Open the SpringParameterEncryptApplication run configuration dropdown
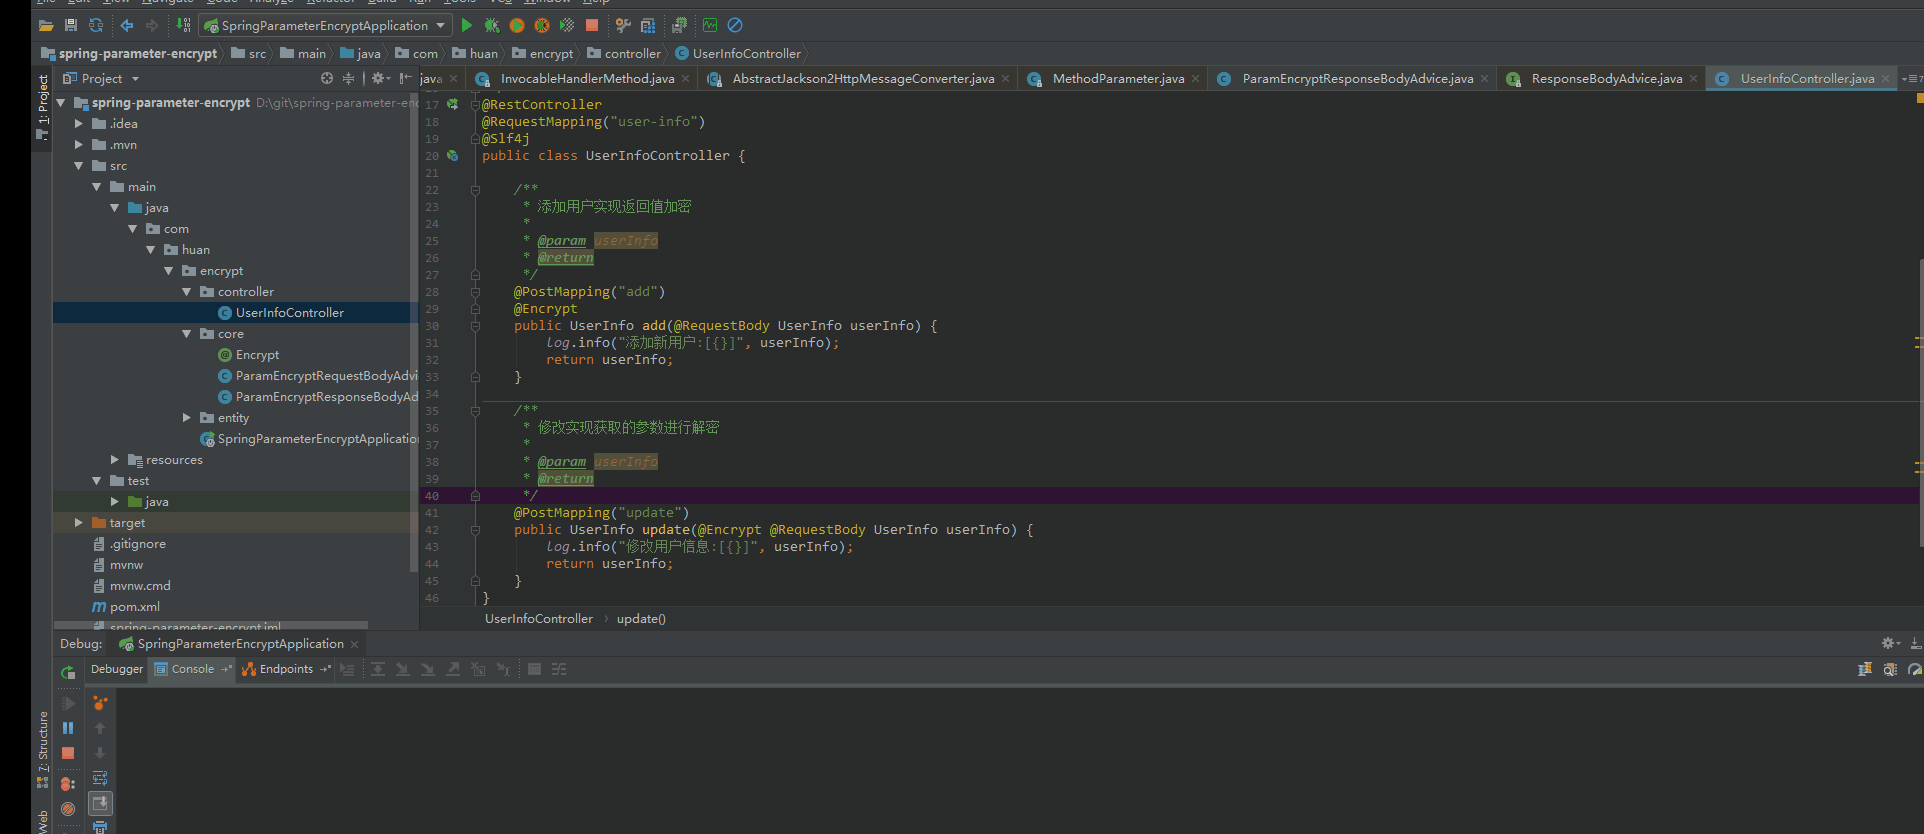1924x834 pixels. coord(325,25)
